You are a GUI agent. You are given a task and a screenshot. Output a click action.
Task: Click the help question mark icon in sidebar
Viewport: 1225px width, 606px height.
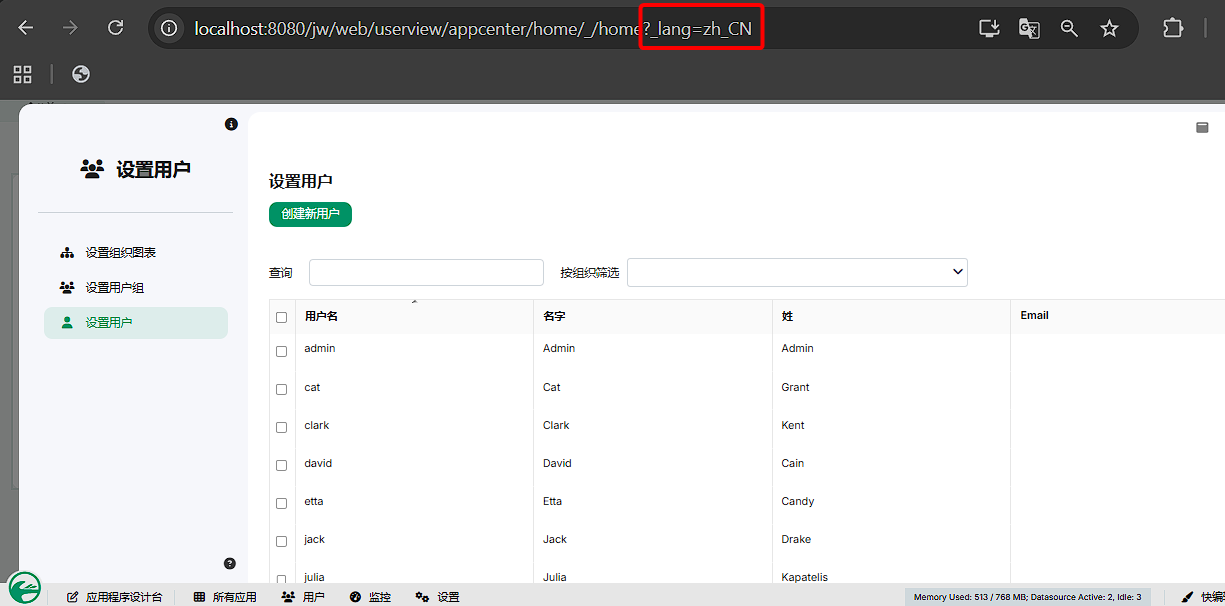pyautogui.click(x=230, y=564)
